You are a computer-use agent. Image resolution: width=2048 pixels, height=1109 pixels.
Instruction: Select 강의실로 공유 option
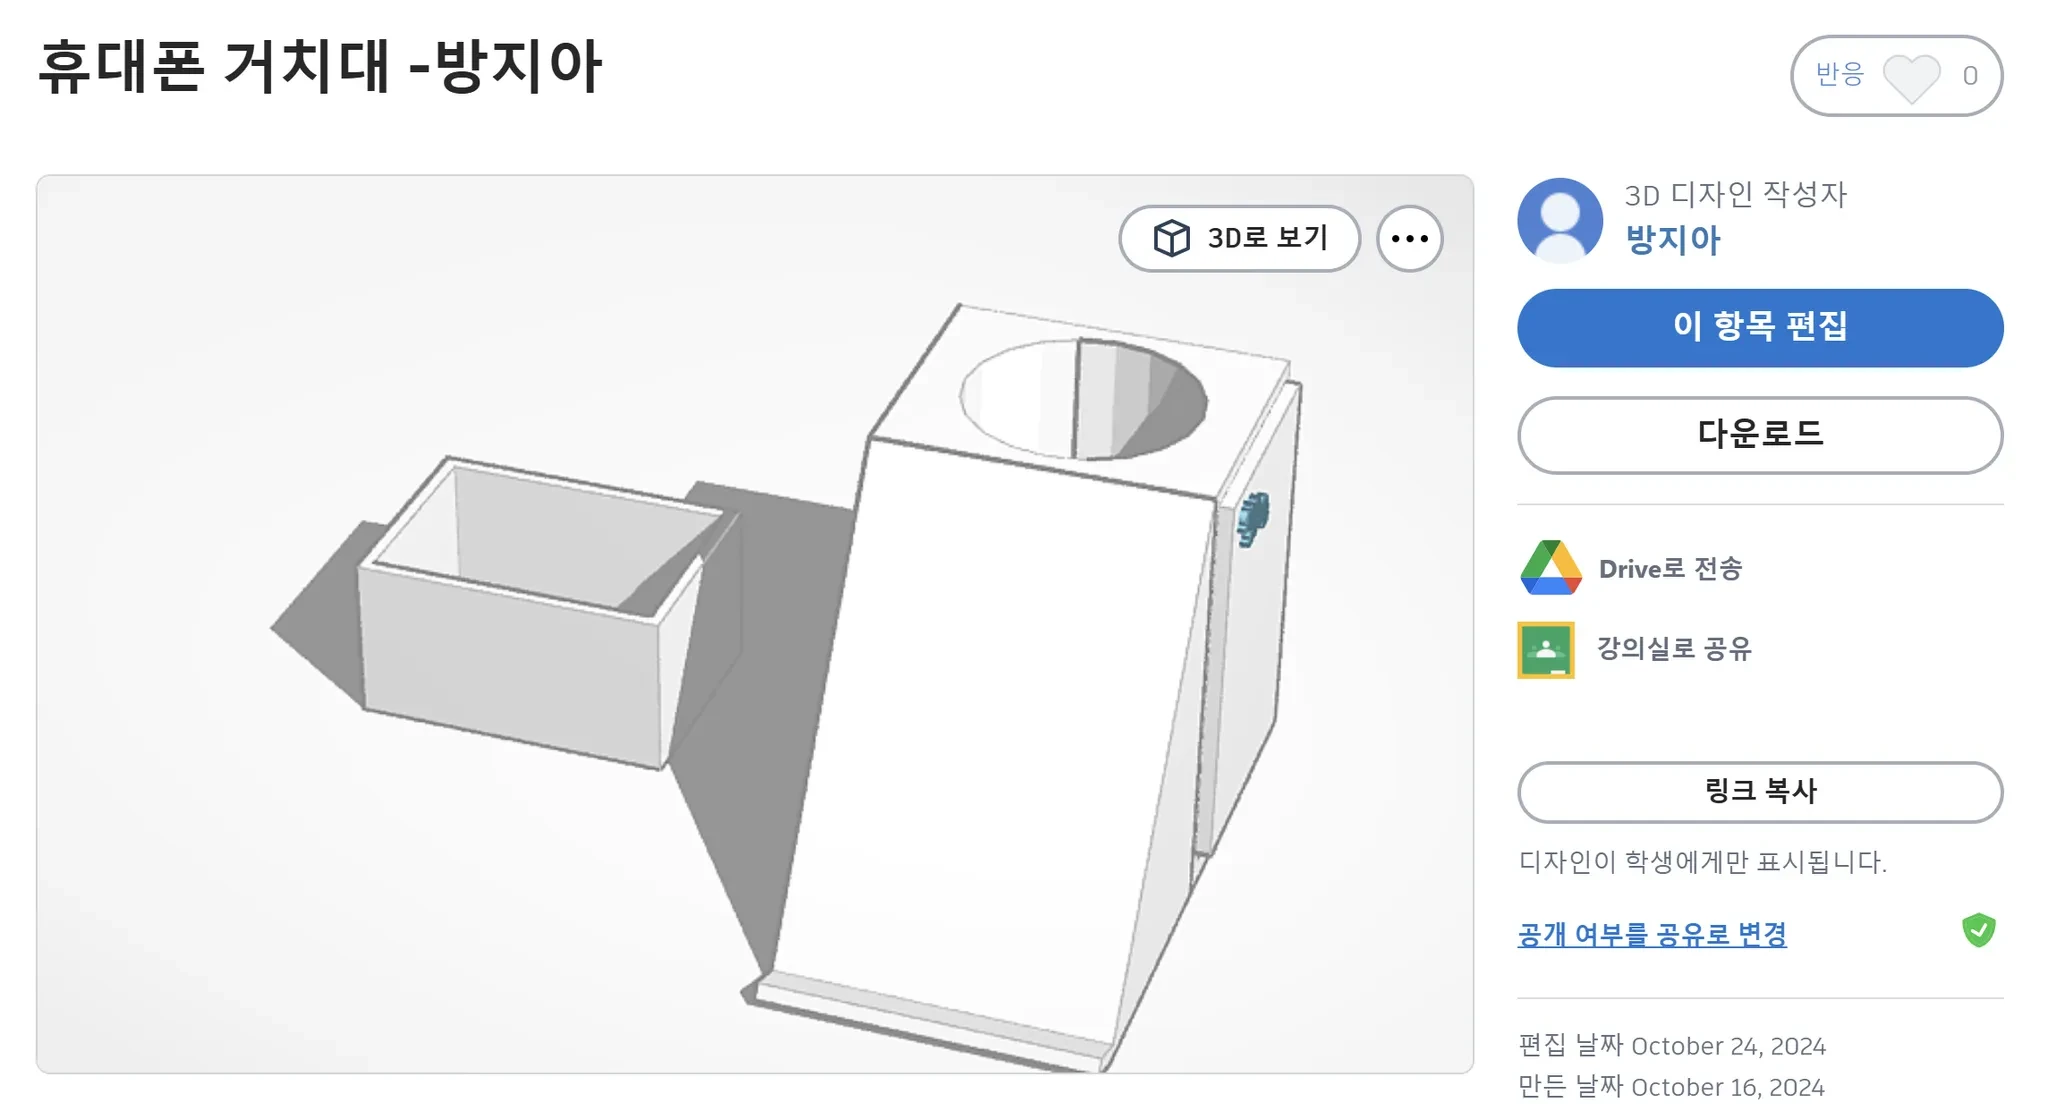click(x=1674, y=649)
